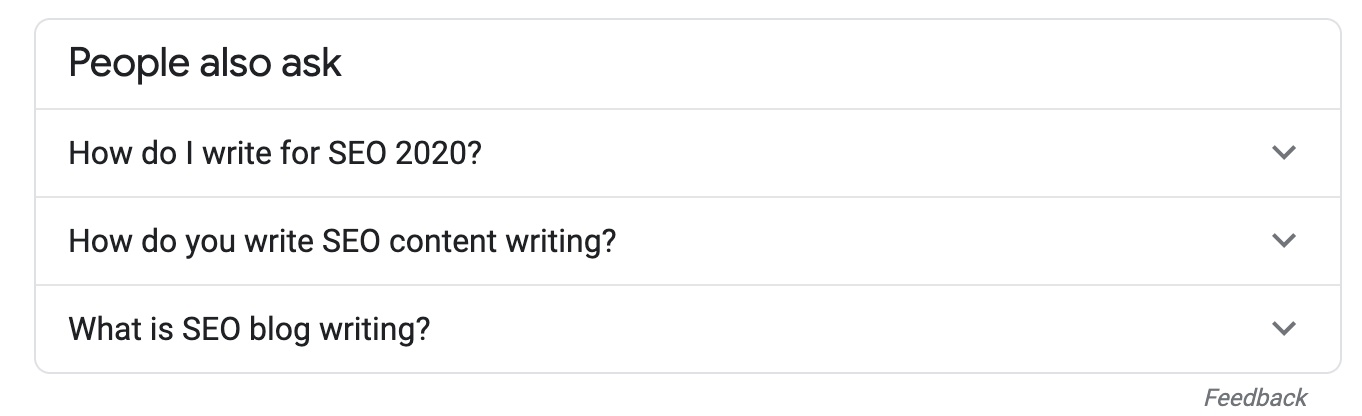Expand chevron next to 'What is SEO blog writing?'
Image resolution: width=1362 pixels, height=416 pixels.
pos(1283,328)
